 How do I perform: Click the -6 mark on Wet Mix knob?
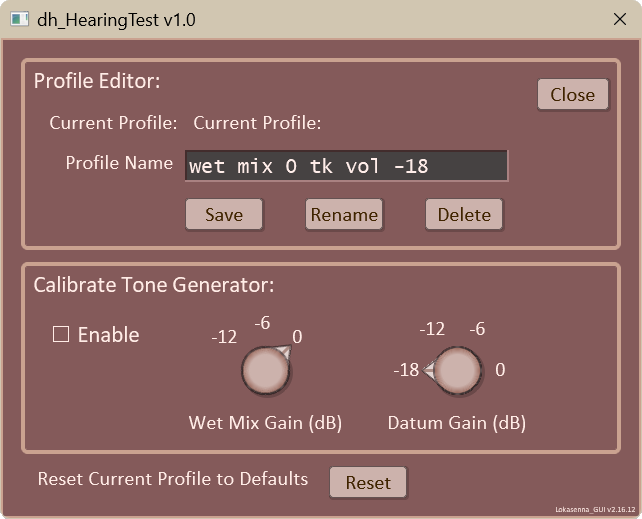pos(262,323)
